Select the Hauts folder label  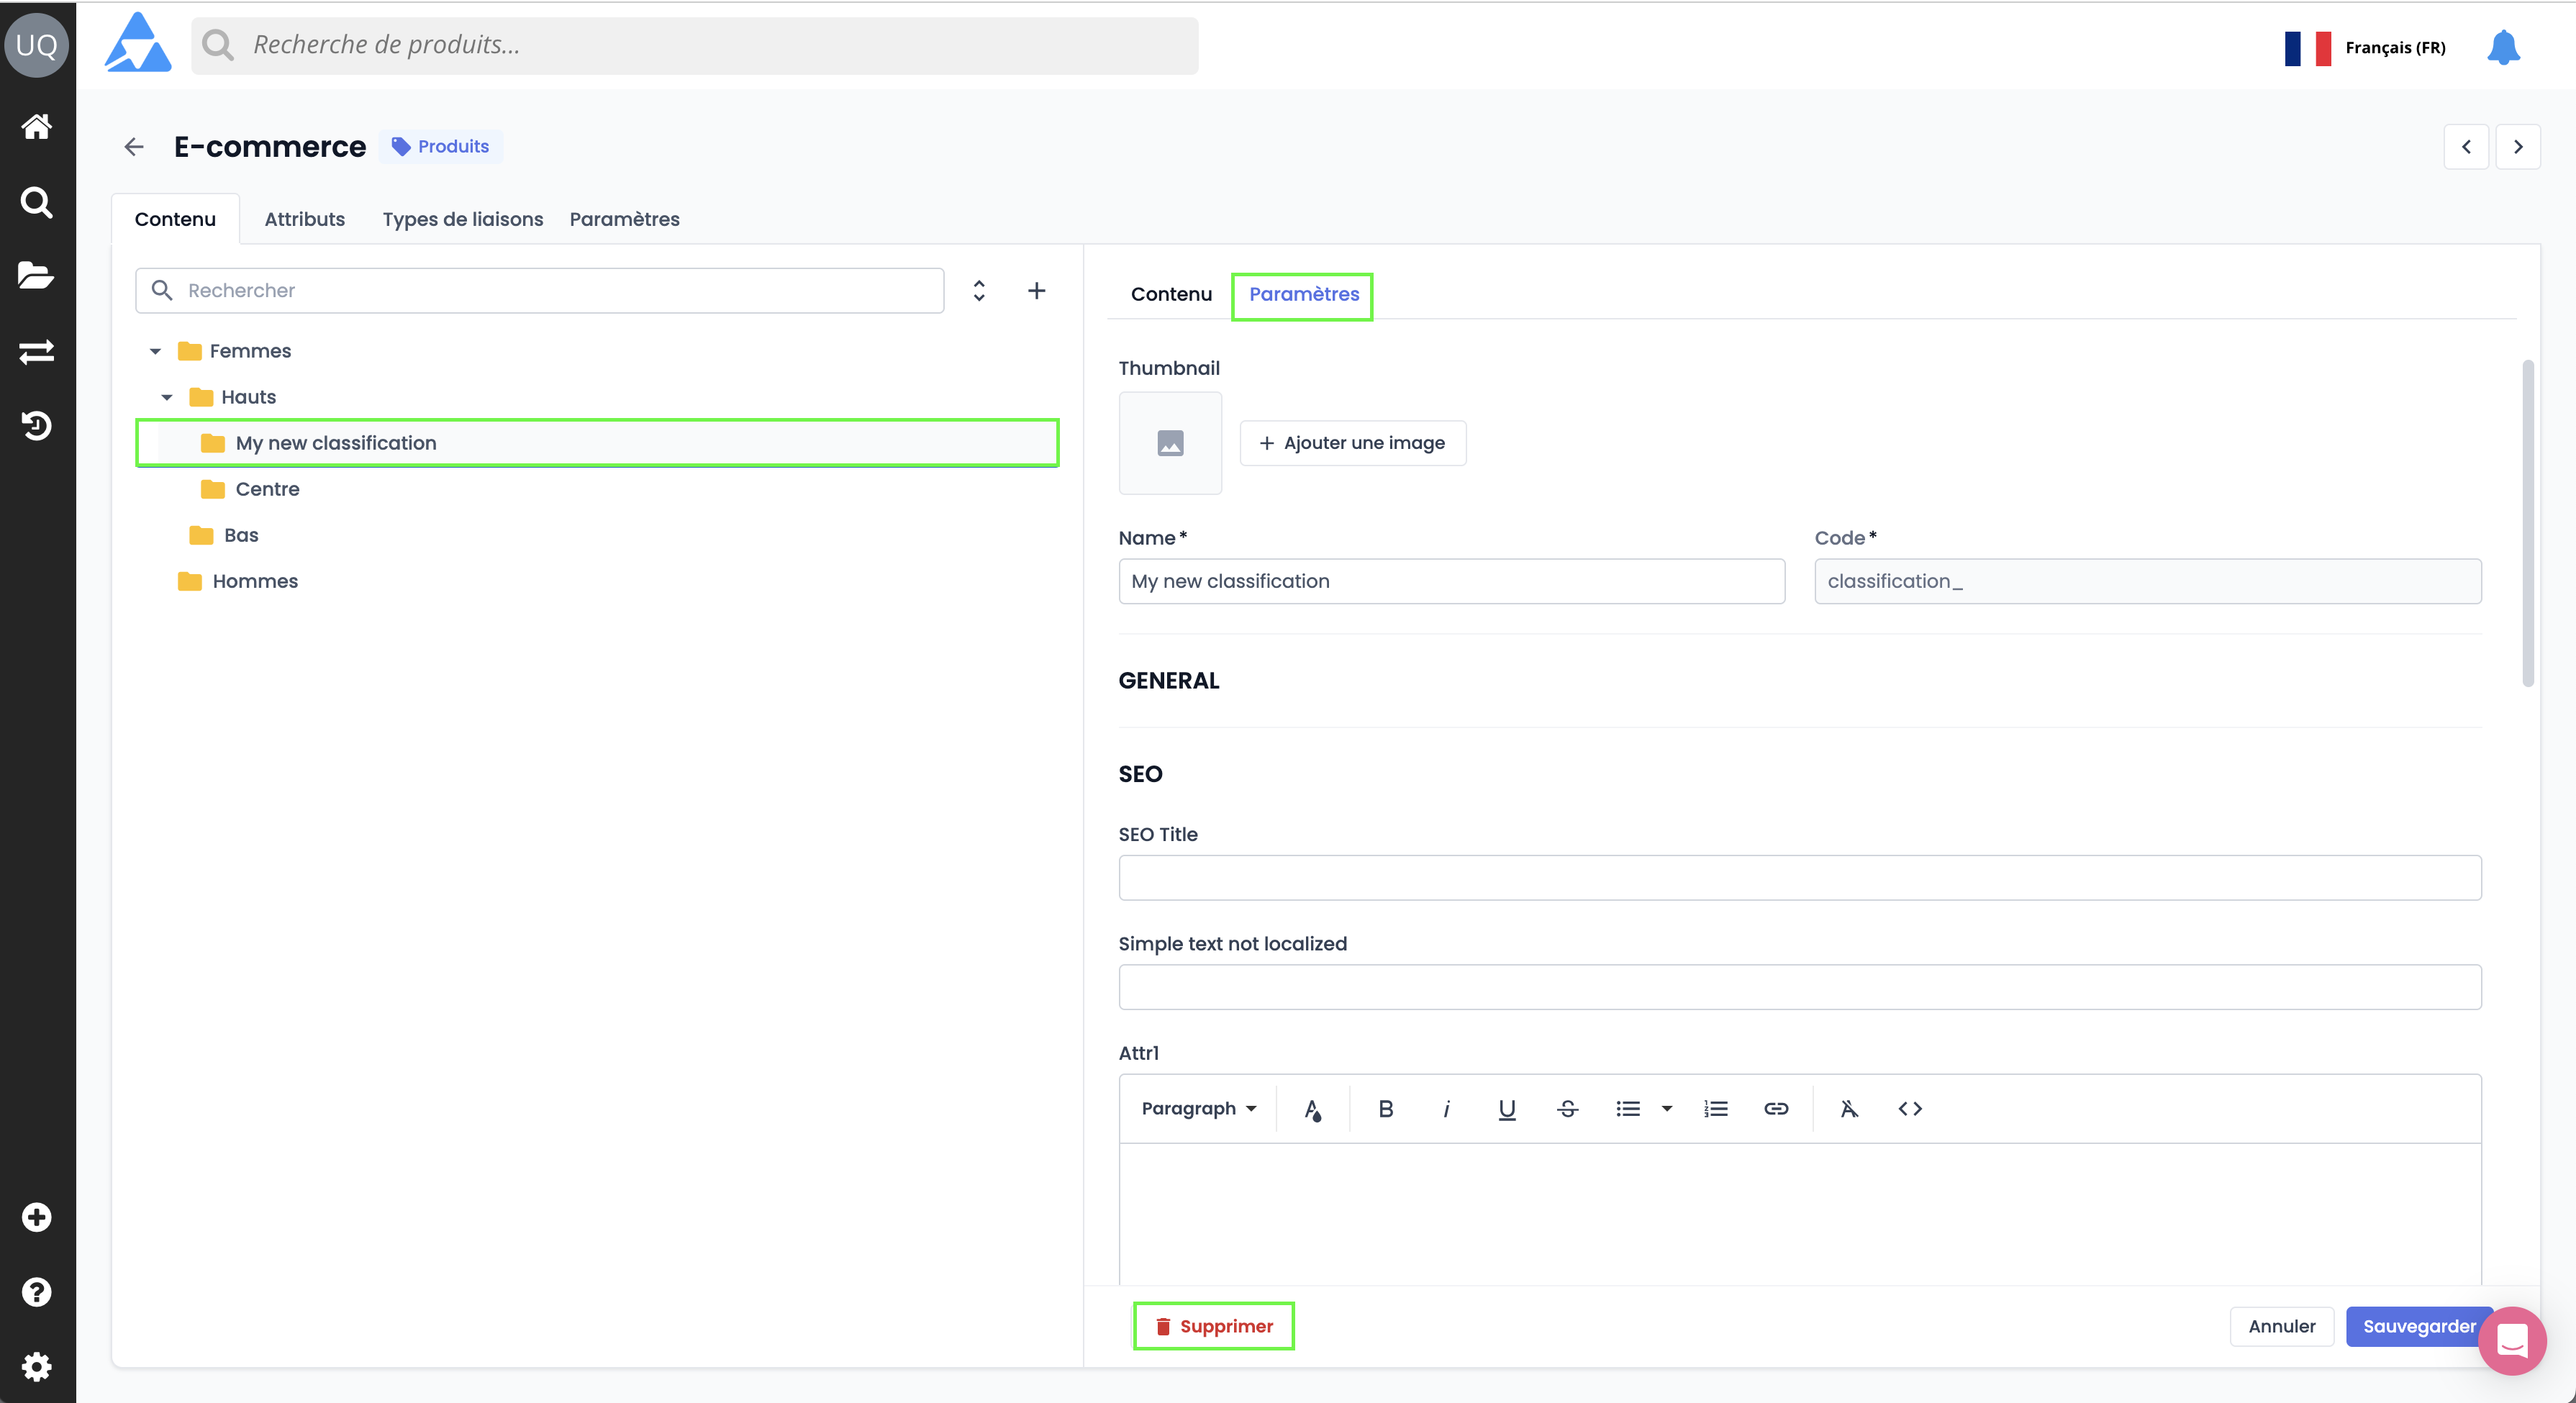[x=248, y=397]
